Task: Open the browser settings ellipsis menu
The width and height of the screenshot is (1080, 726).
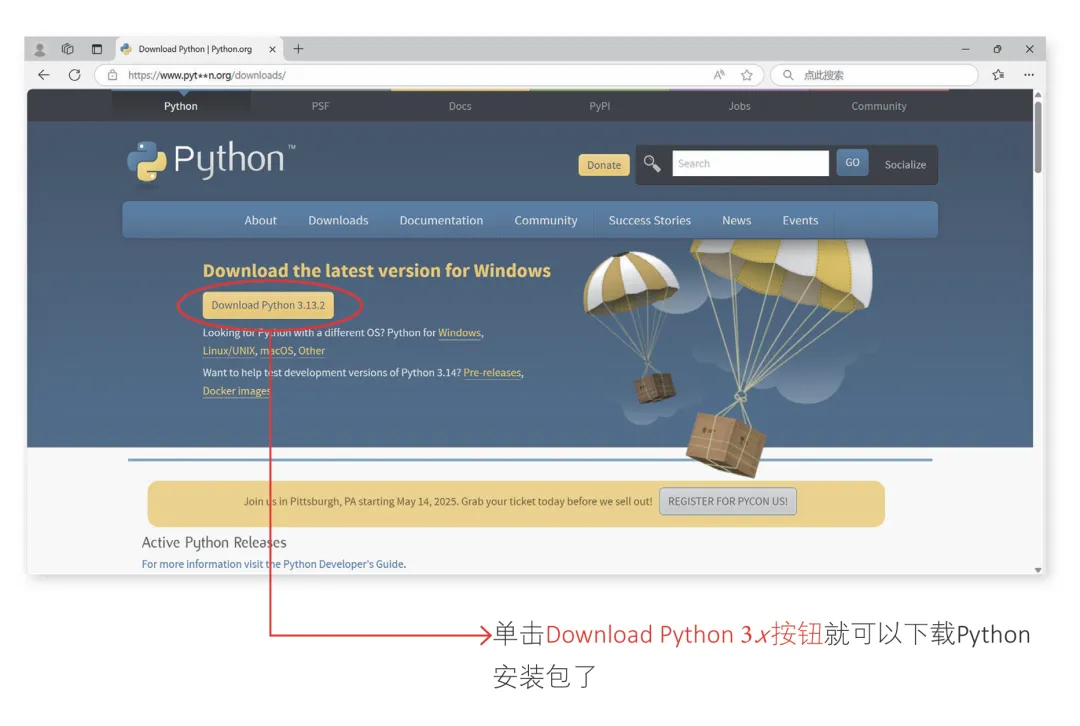Action: pos(1029,75)
